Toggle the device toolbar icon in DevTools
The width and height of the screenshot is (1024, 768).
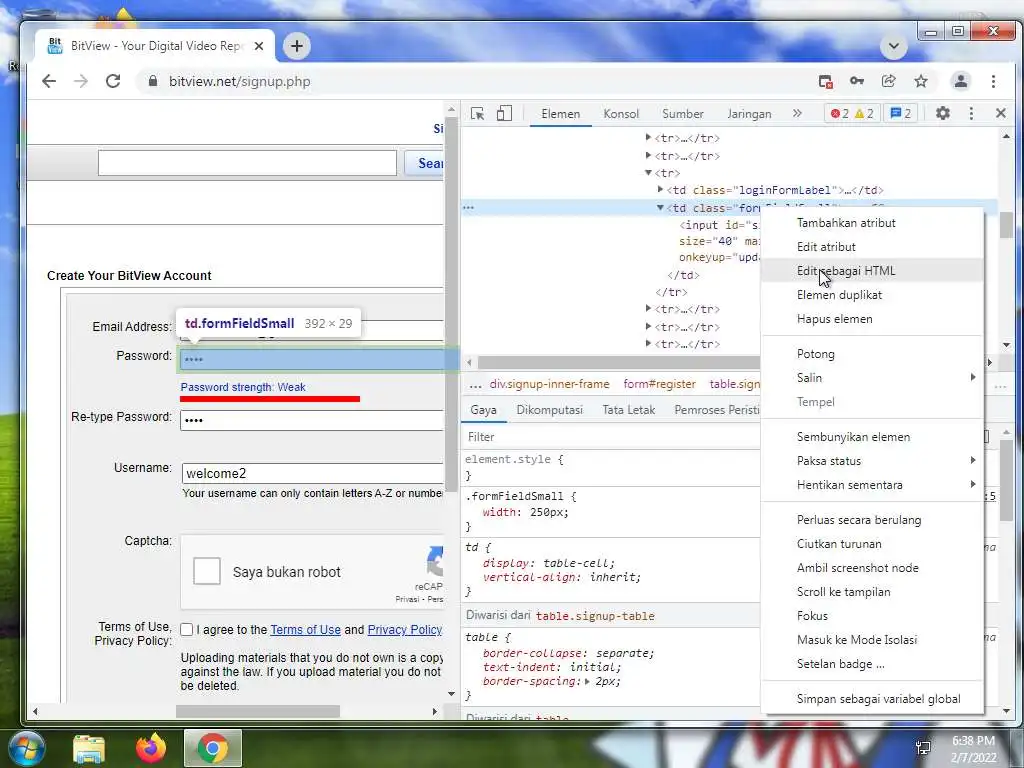point(504,114)
